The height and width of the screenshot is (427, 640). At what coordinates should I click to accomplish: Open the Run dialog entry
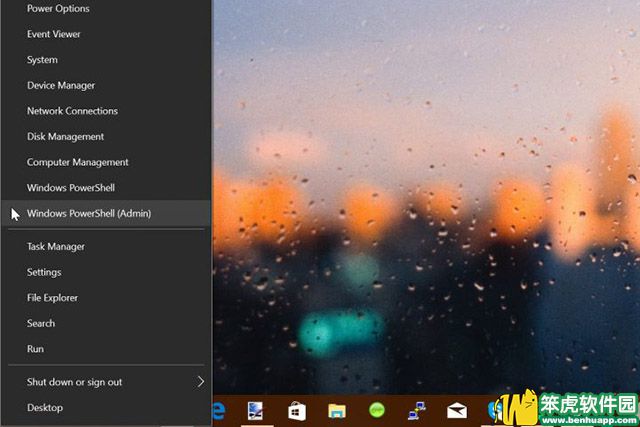point(106,349)
